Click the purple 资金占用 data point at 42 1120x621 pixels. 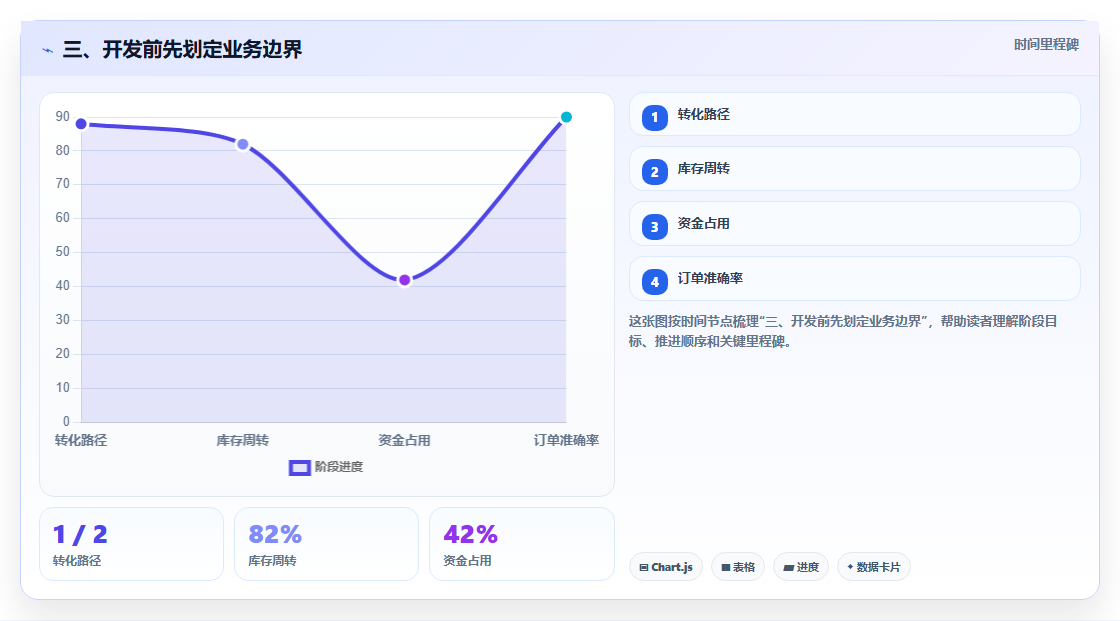pos(404,280)
